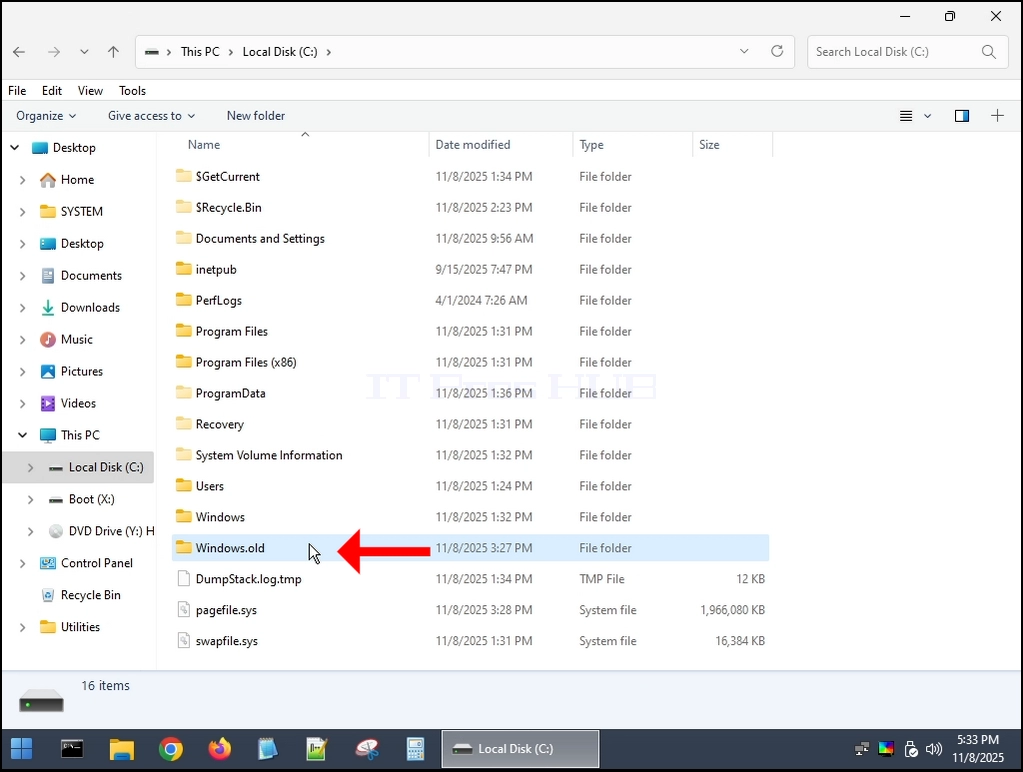Open the taskbar volume icon
This screenshot has height=772, width=1023.
pos(934,749)
